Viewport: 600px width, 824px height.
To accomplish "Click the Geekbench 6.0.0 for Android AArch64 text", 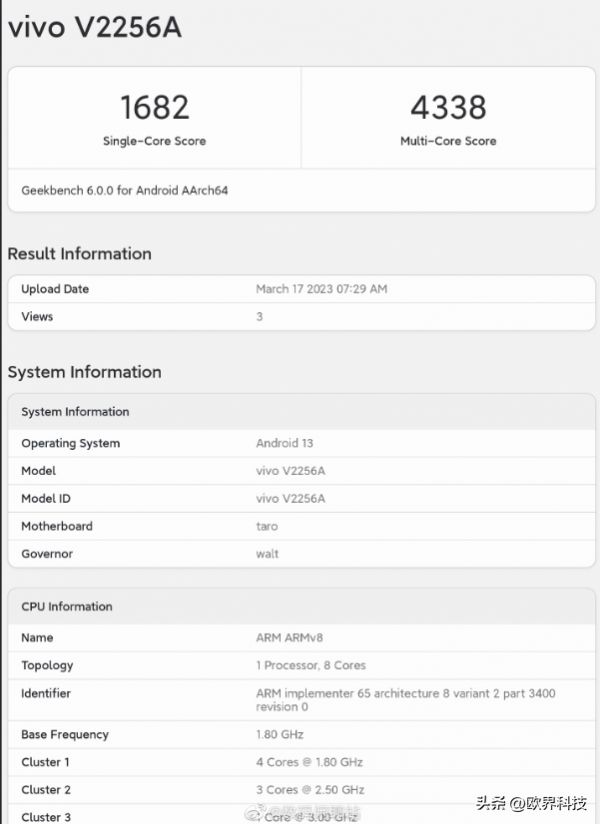I will click(125, 190).
